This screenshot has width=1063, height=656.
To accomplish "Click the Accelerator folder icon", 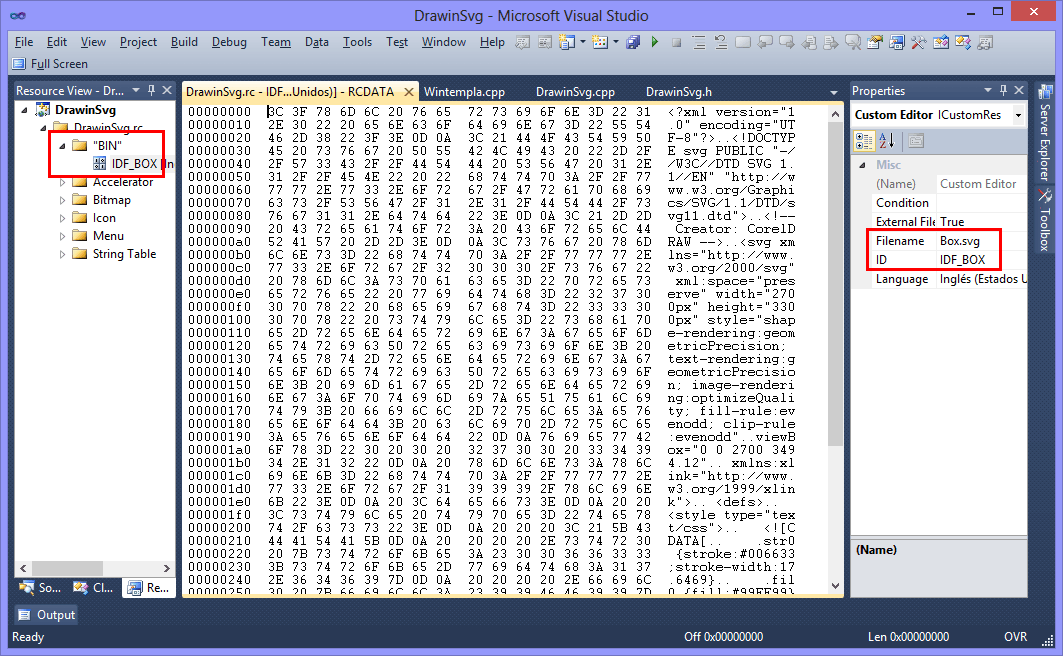I will pos(80,182).
